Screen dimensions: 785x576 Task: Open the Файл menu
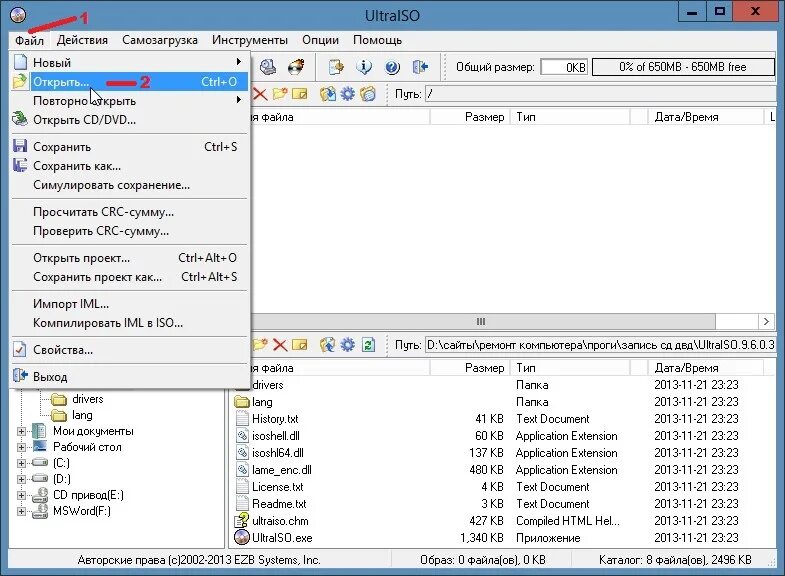tap(29, 40)
